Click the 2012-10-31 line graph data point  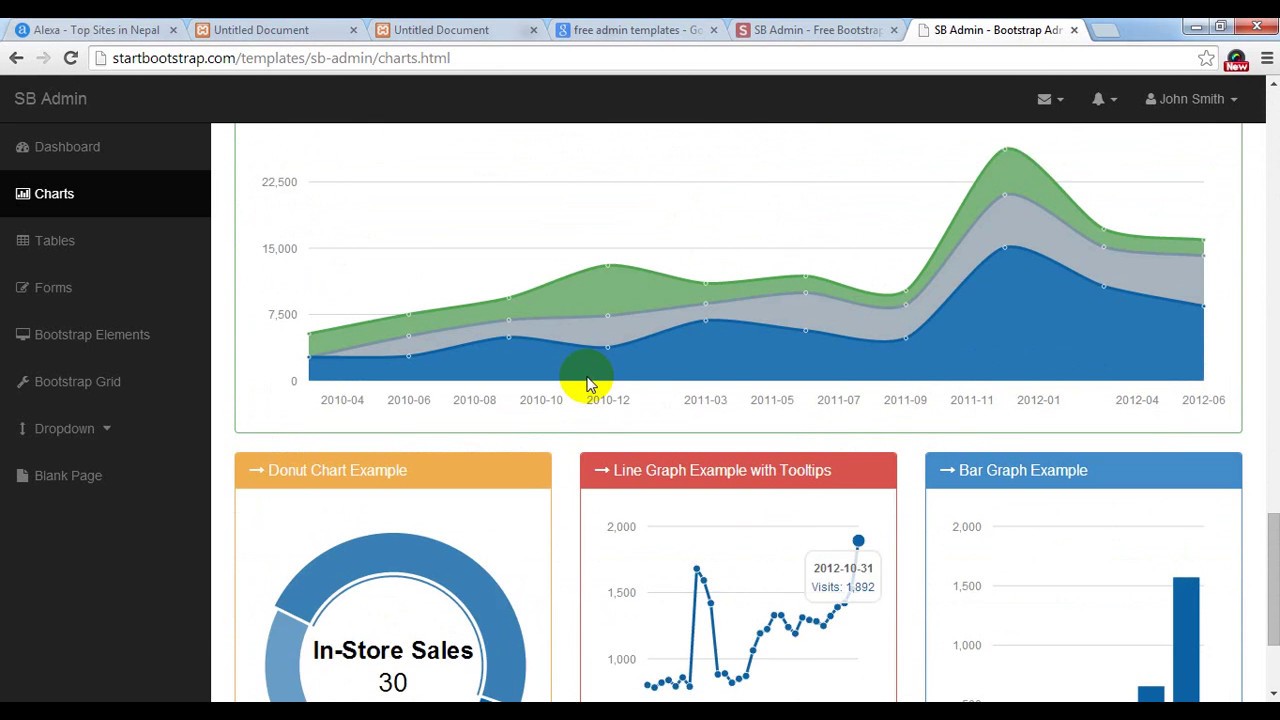858,541
